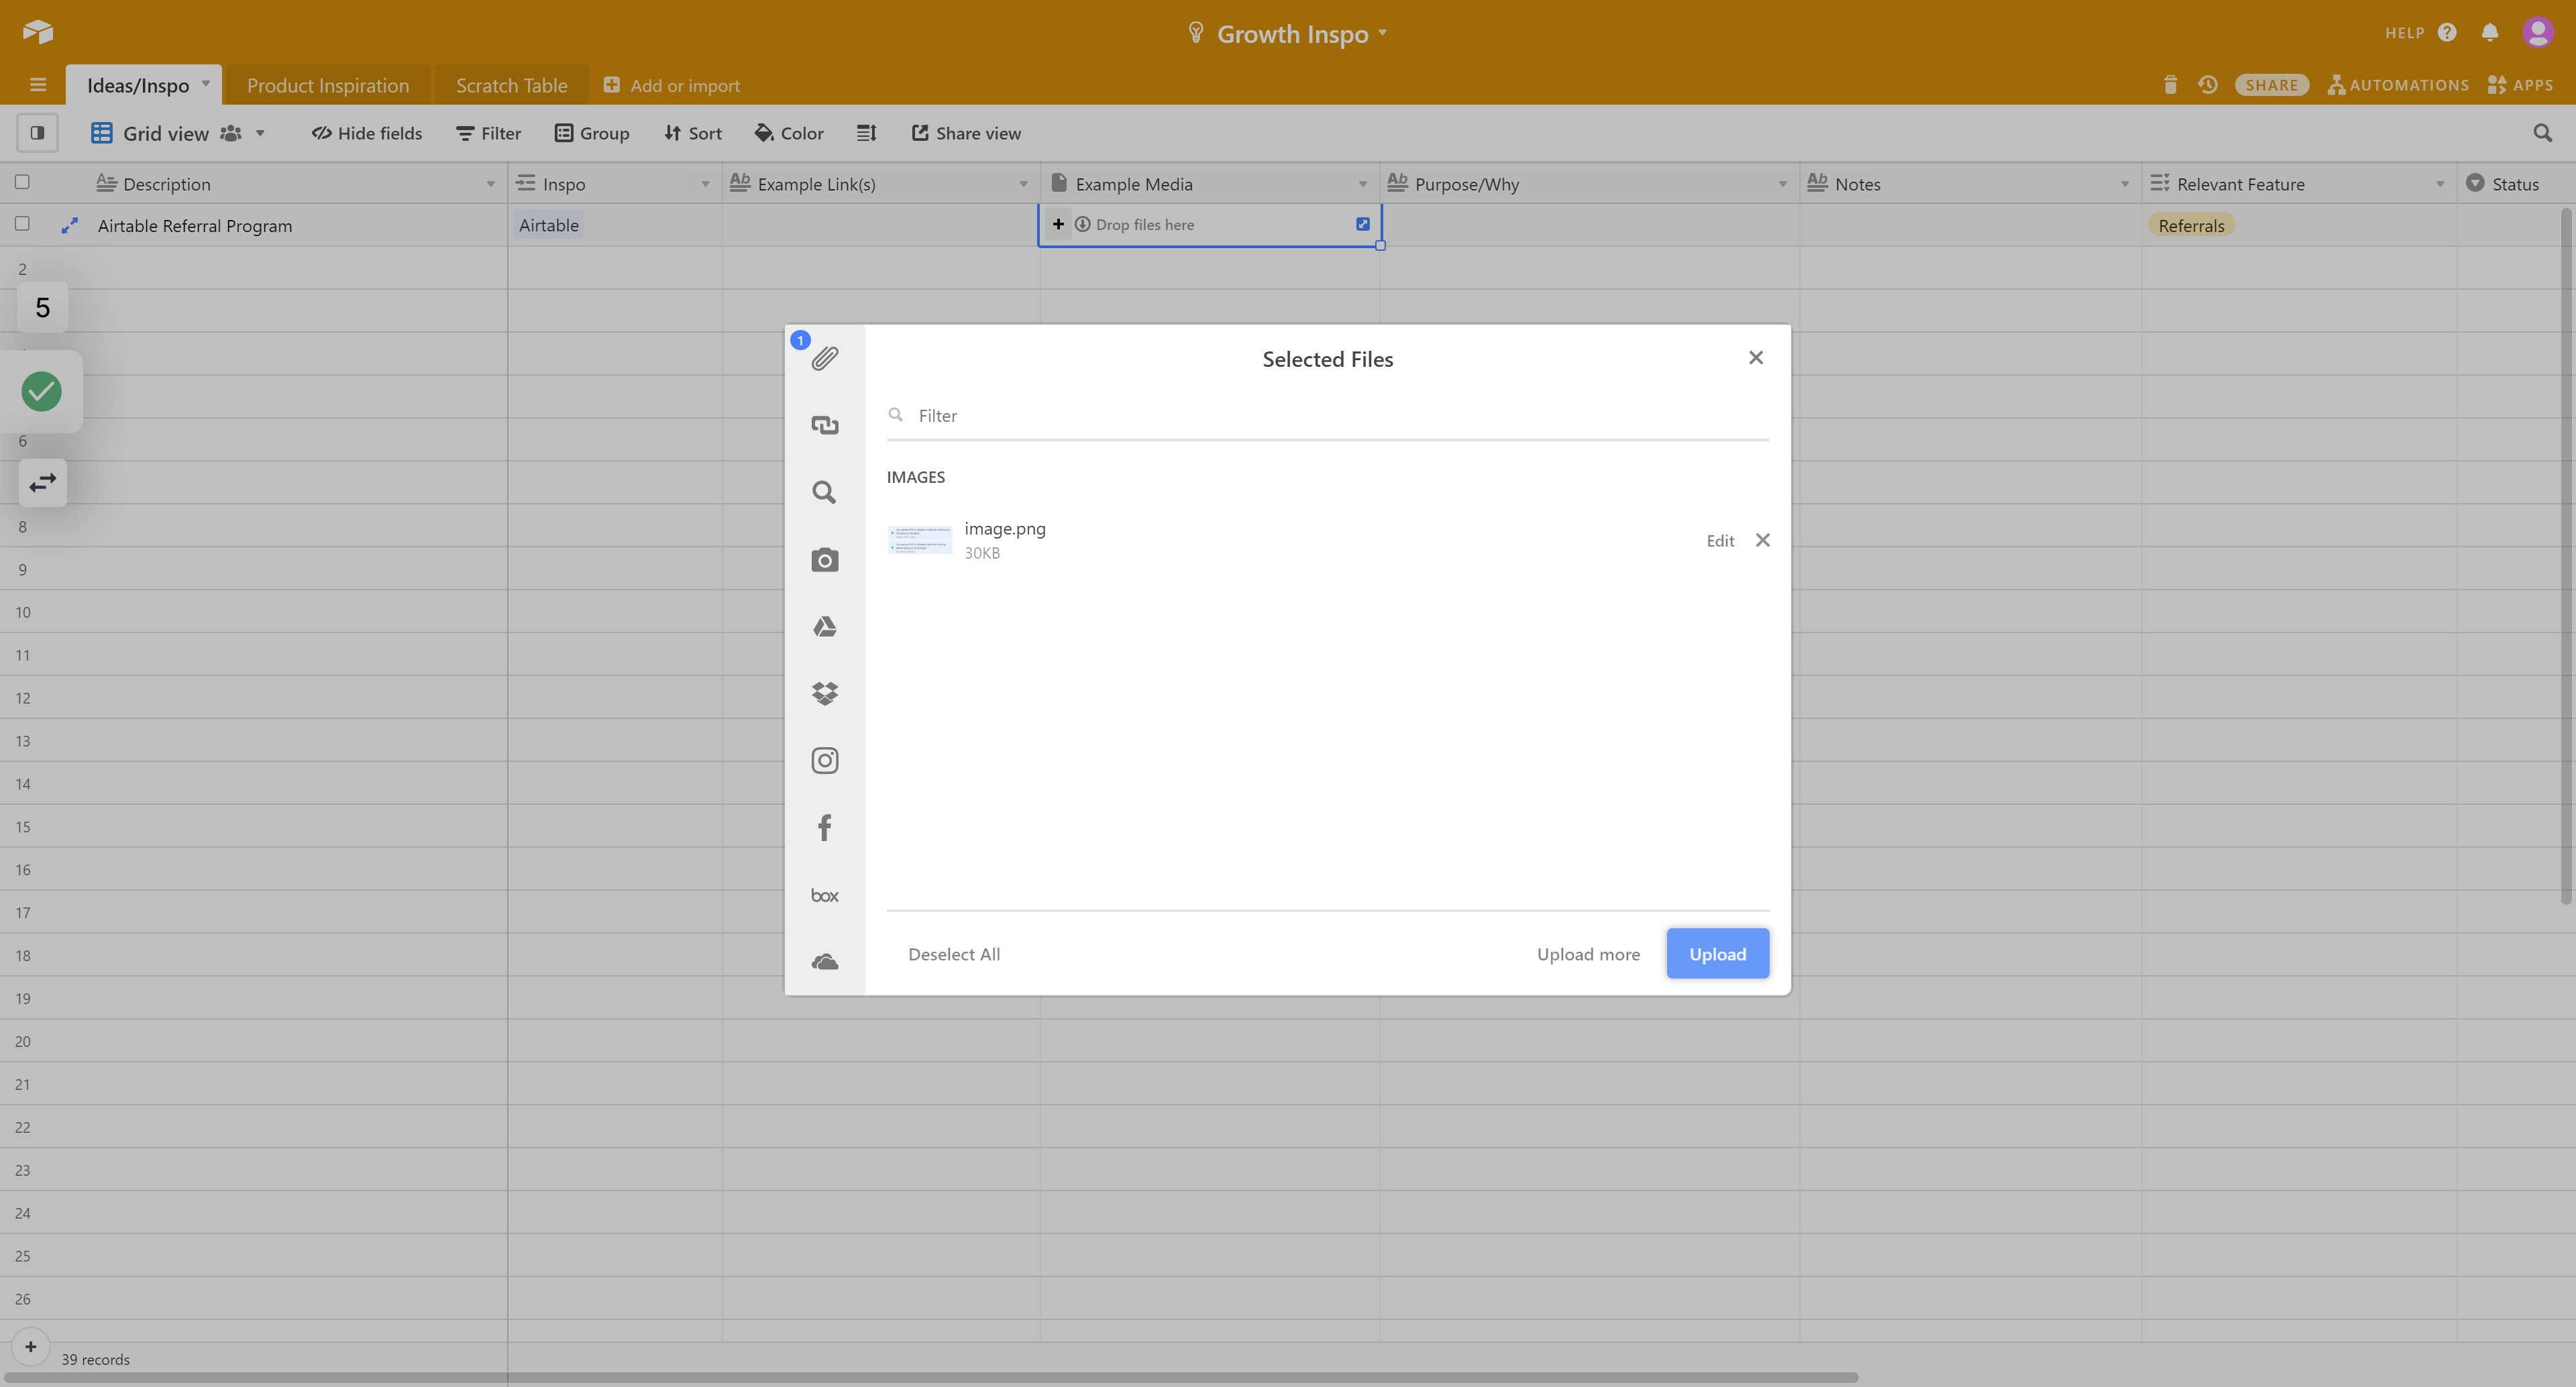Choose Google Drive as file source
This screenshot has width=2576, height=1387.
click(x=824, y=626)
